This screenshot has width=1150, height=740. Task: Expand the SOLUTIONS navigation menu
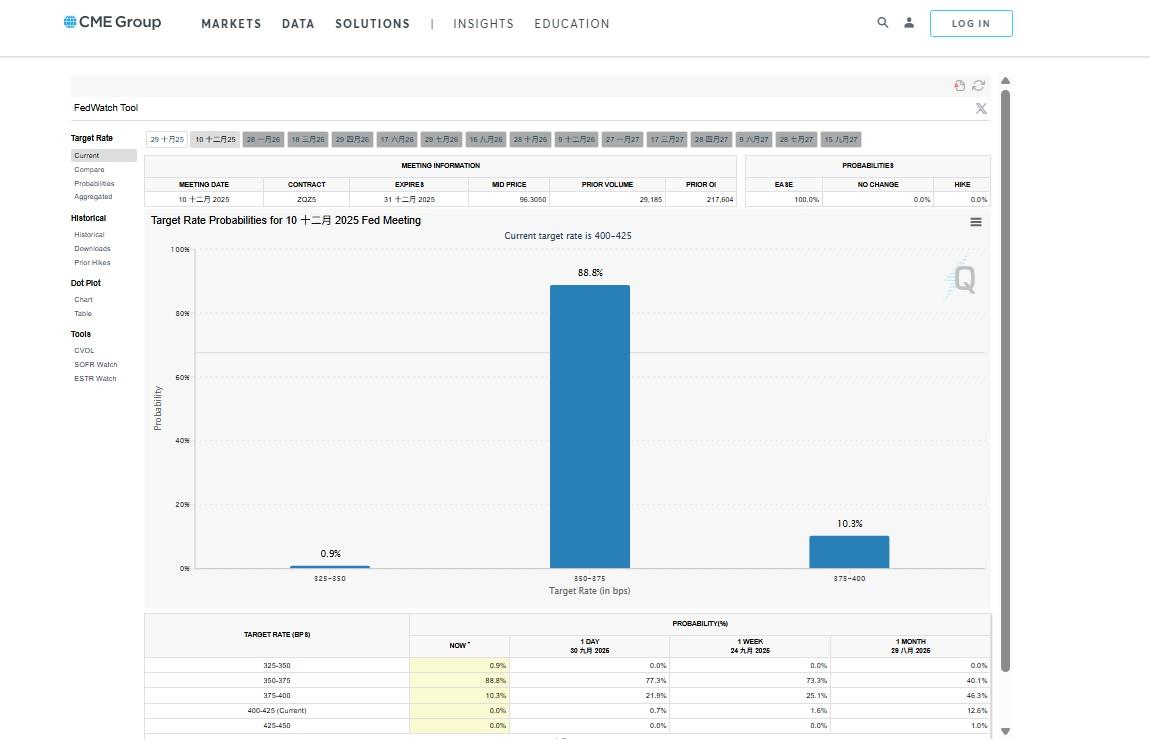pyautogui.click(x=372, y=24)
